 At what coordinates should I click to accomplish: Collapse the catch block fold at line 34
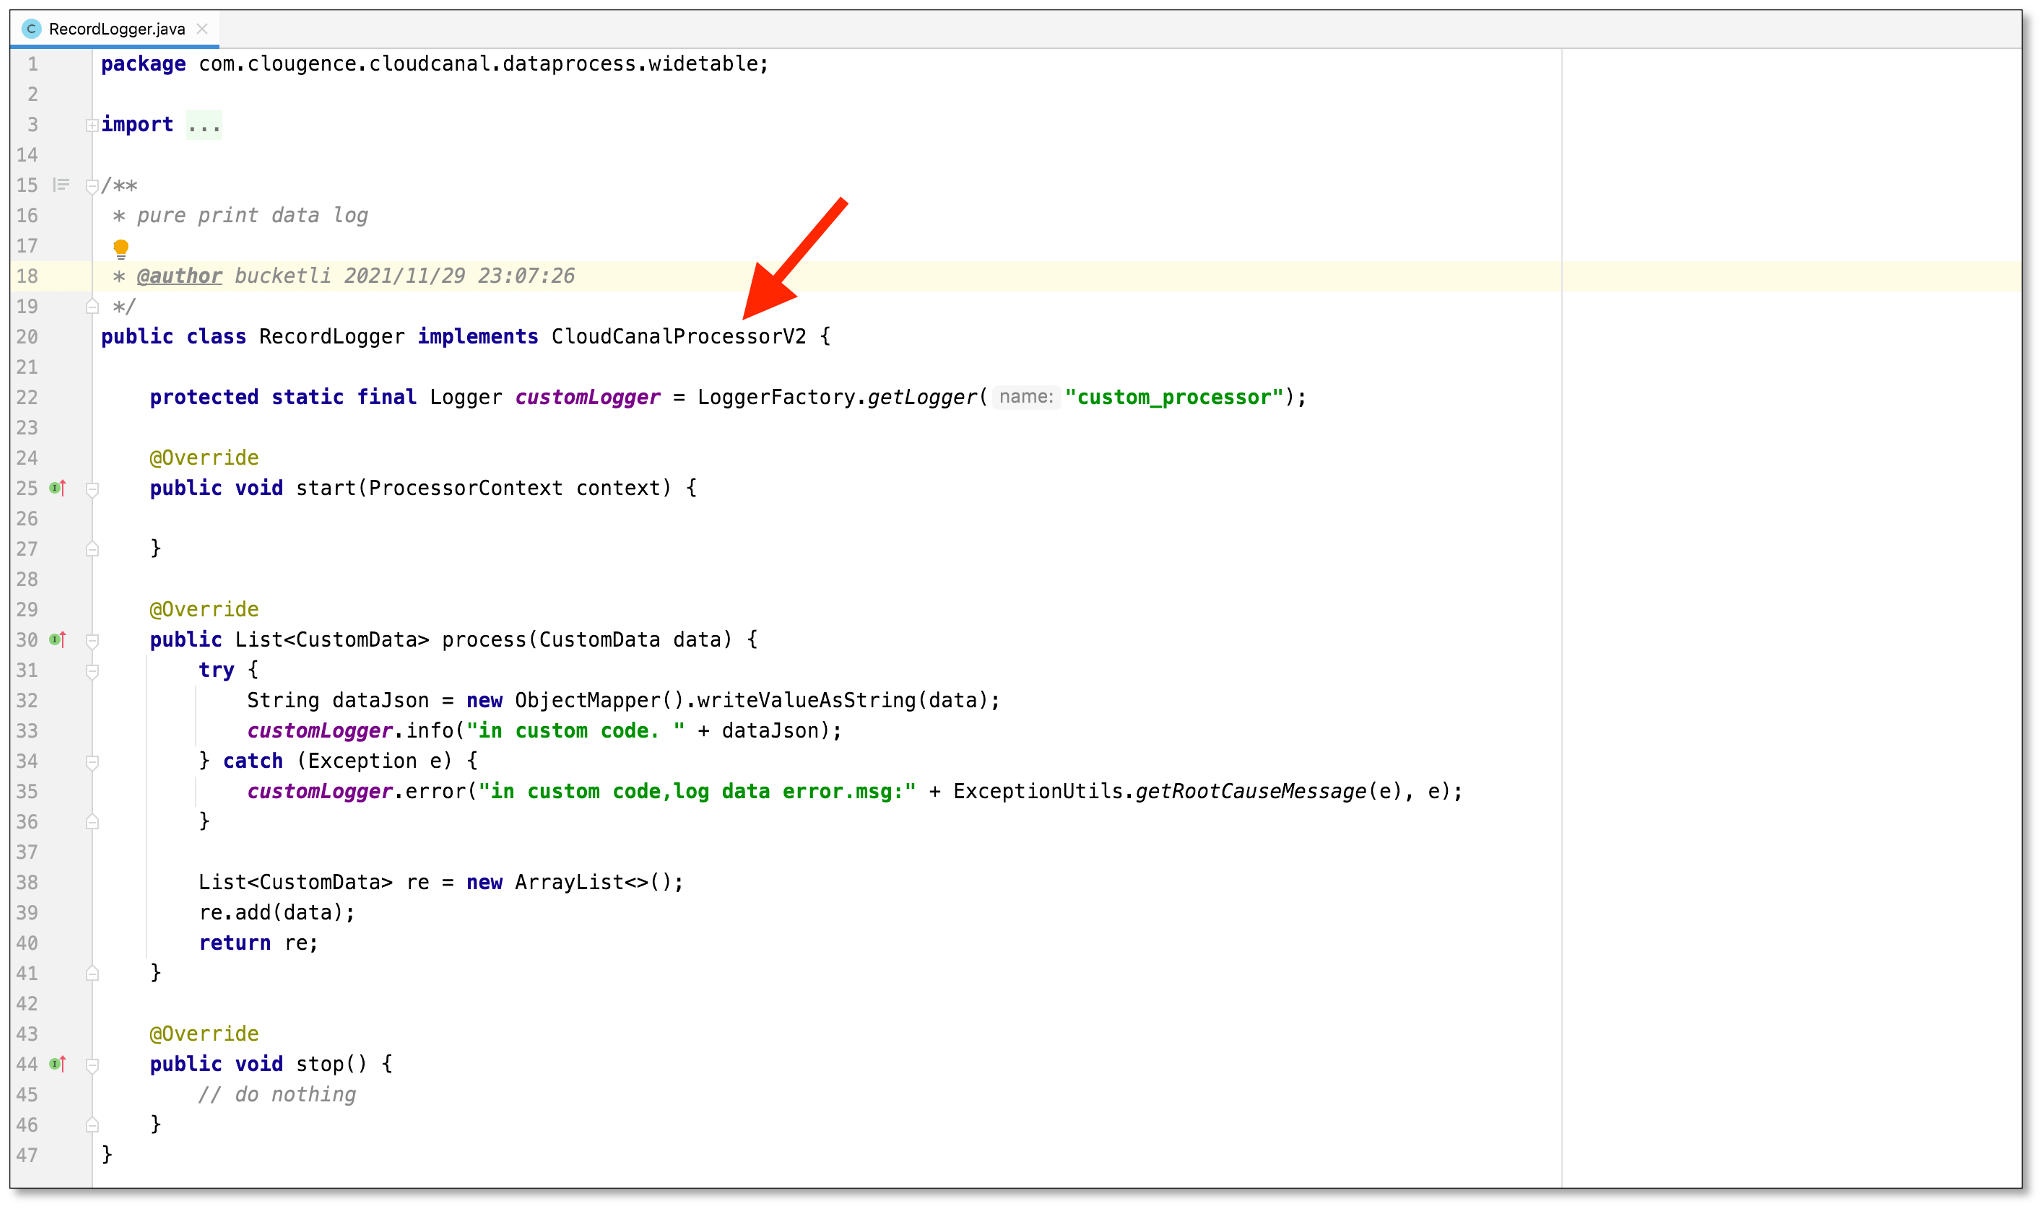pyautogui.click(x=93, y=761)
